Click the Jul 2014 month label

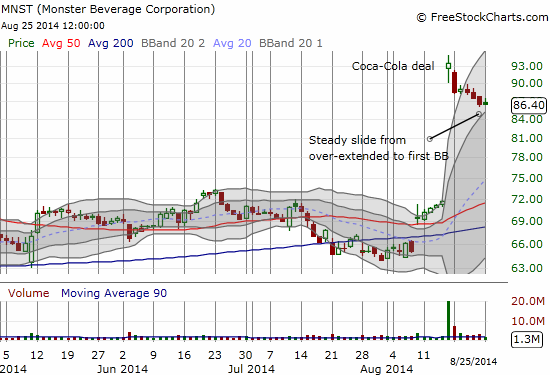251,369
